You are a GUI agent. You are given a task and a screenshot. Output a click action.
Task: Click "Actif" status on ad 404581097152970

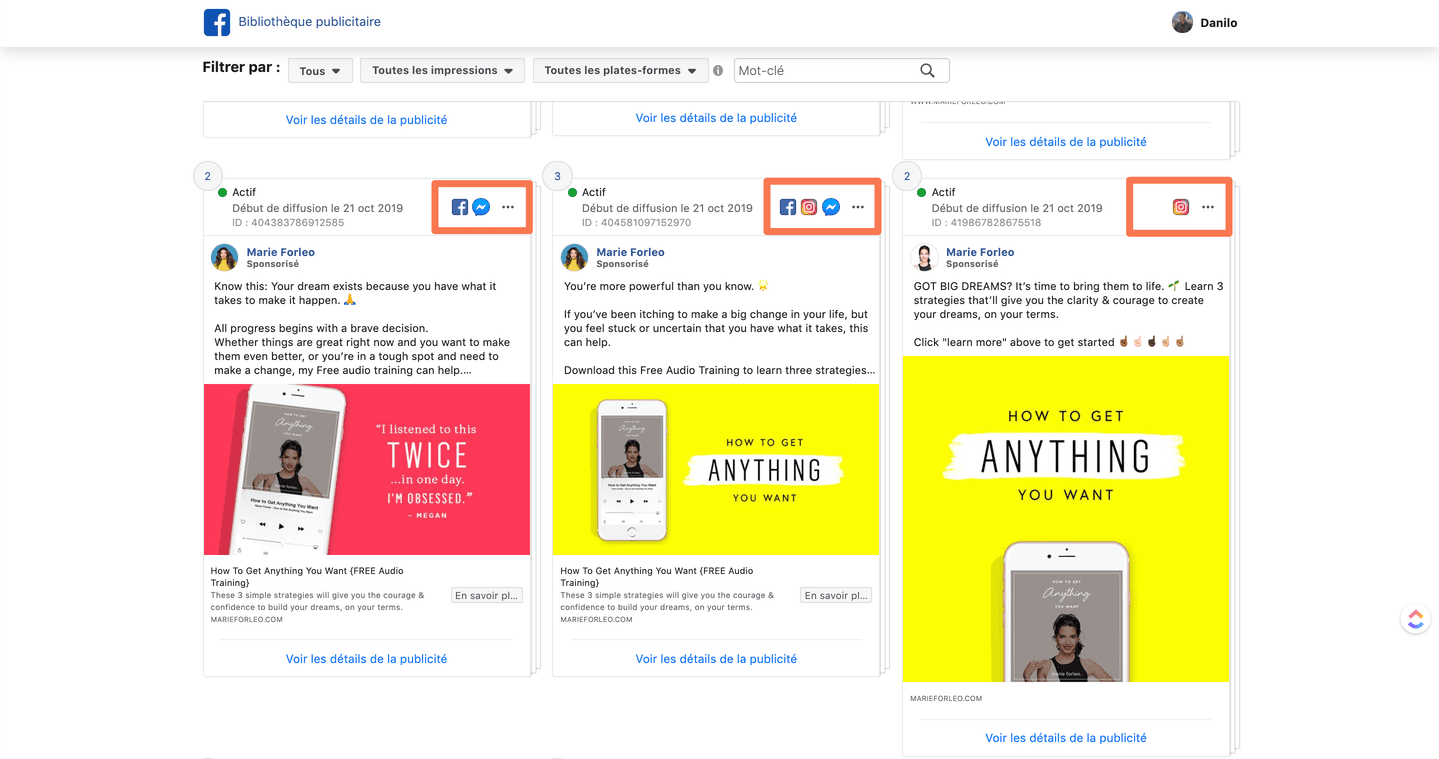tap(594, 192)
